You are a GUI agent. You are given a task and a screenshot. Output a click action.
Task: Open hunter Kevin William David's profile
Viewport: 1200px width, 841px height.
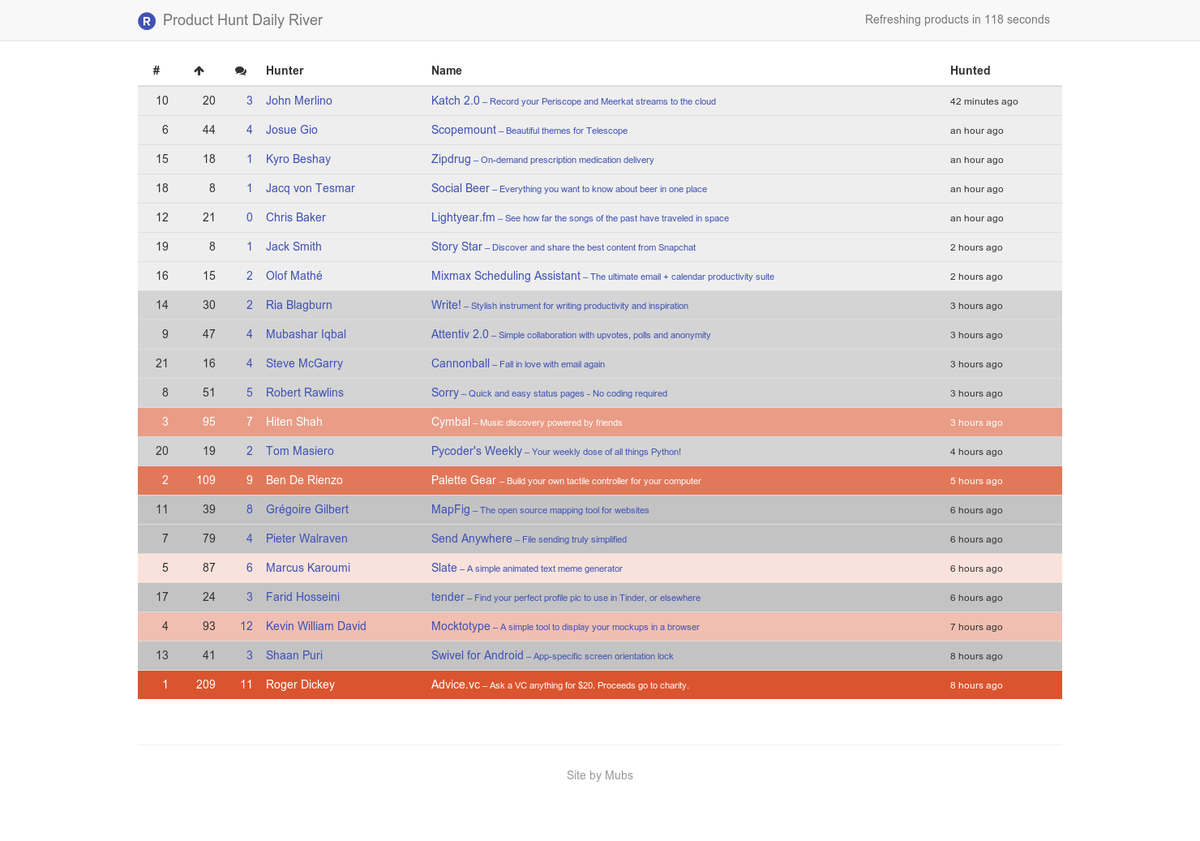click(x=316, y=626)
